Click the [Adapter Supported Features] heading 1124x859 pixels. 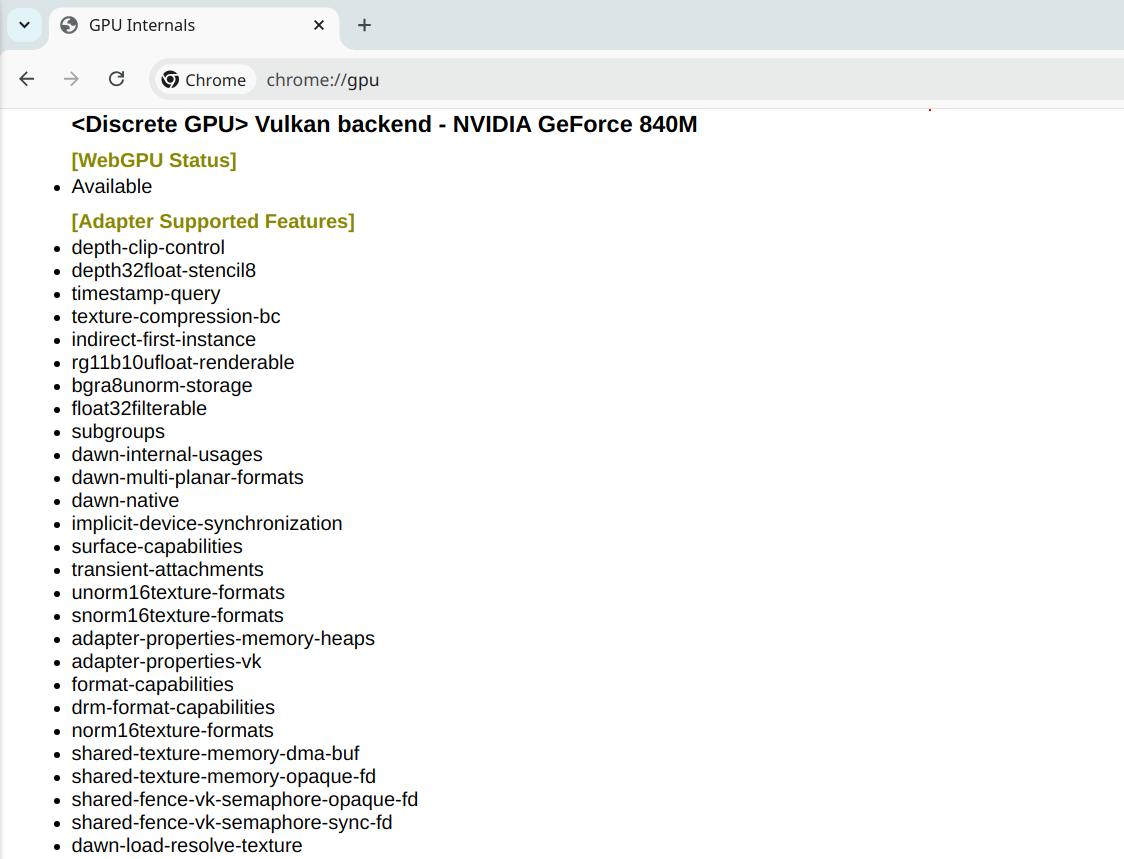213,221
